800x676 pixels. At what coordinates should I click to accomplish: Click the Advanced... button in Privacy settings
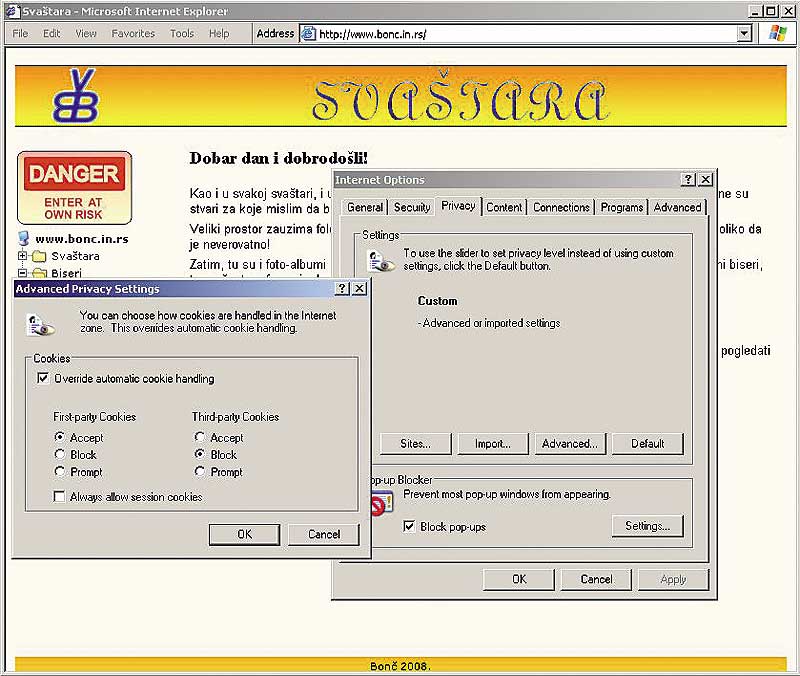point(570,444)
